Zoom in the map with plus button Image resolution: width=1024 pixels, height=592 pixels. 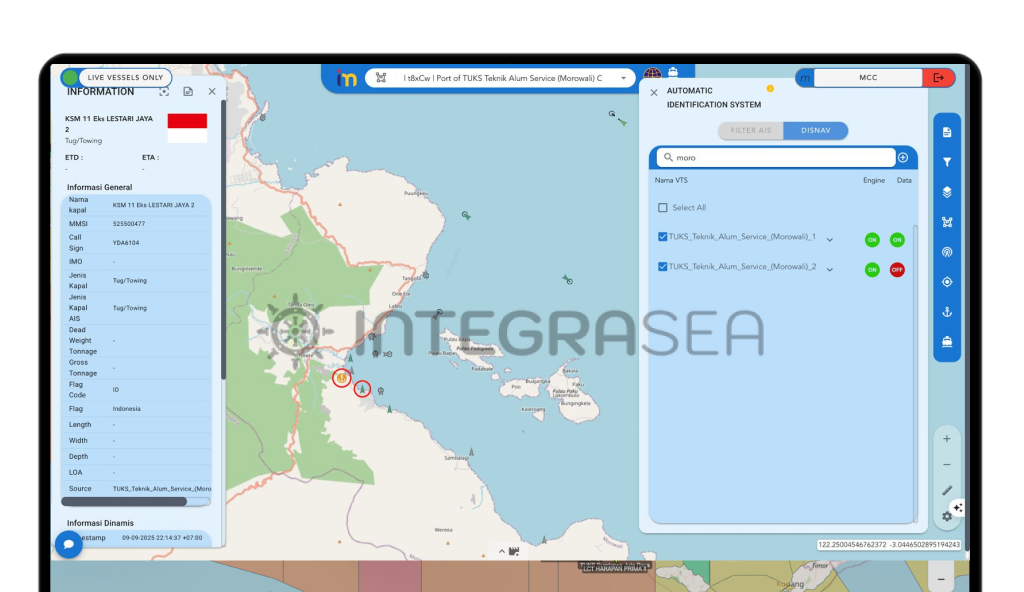pyautogui.click(x=946, y=439)
